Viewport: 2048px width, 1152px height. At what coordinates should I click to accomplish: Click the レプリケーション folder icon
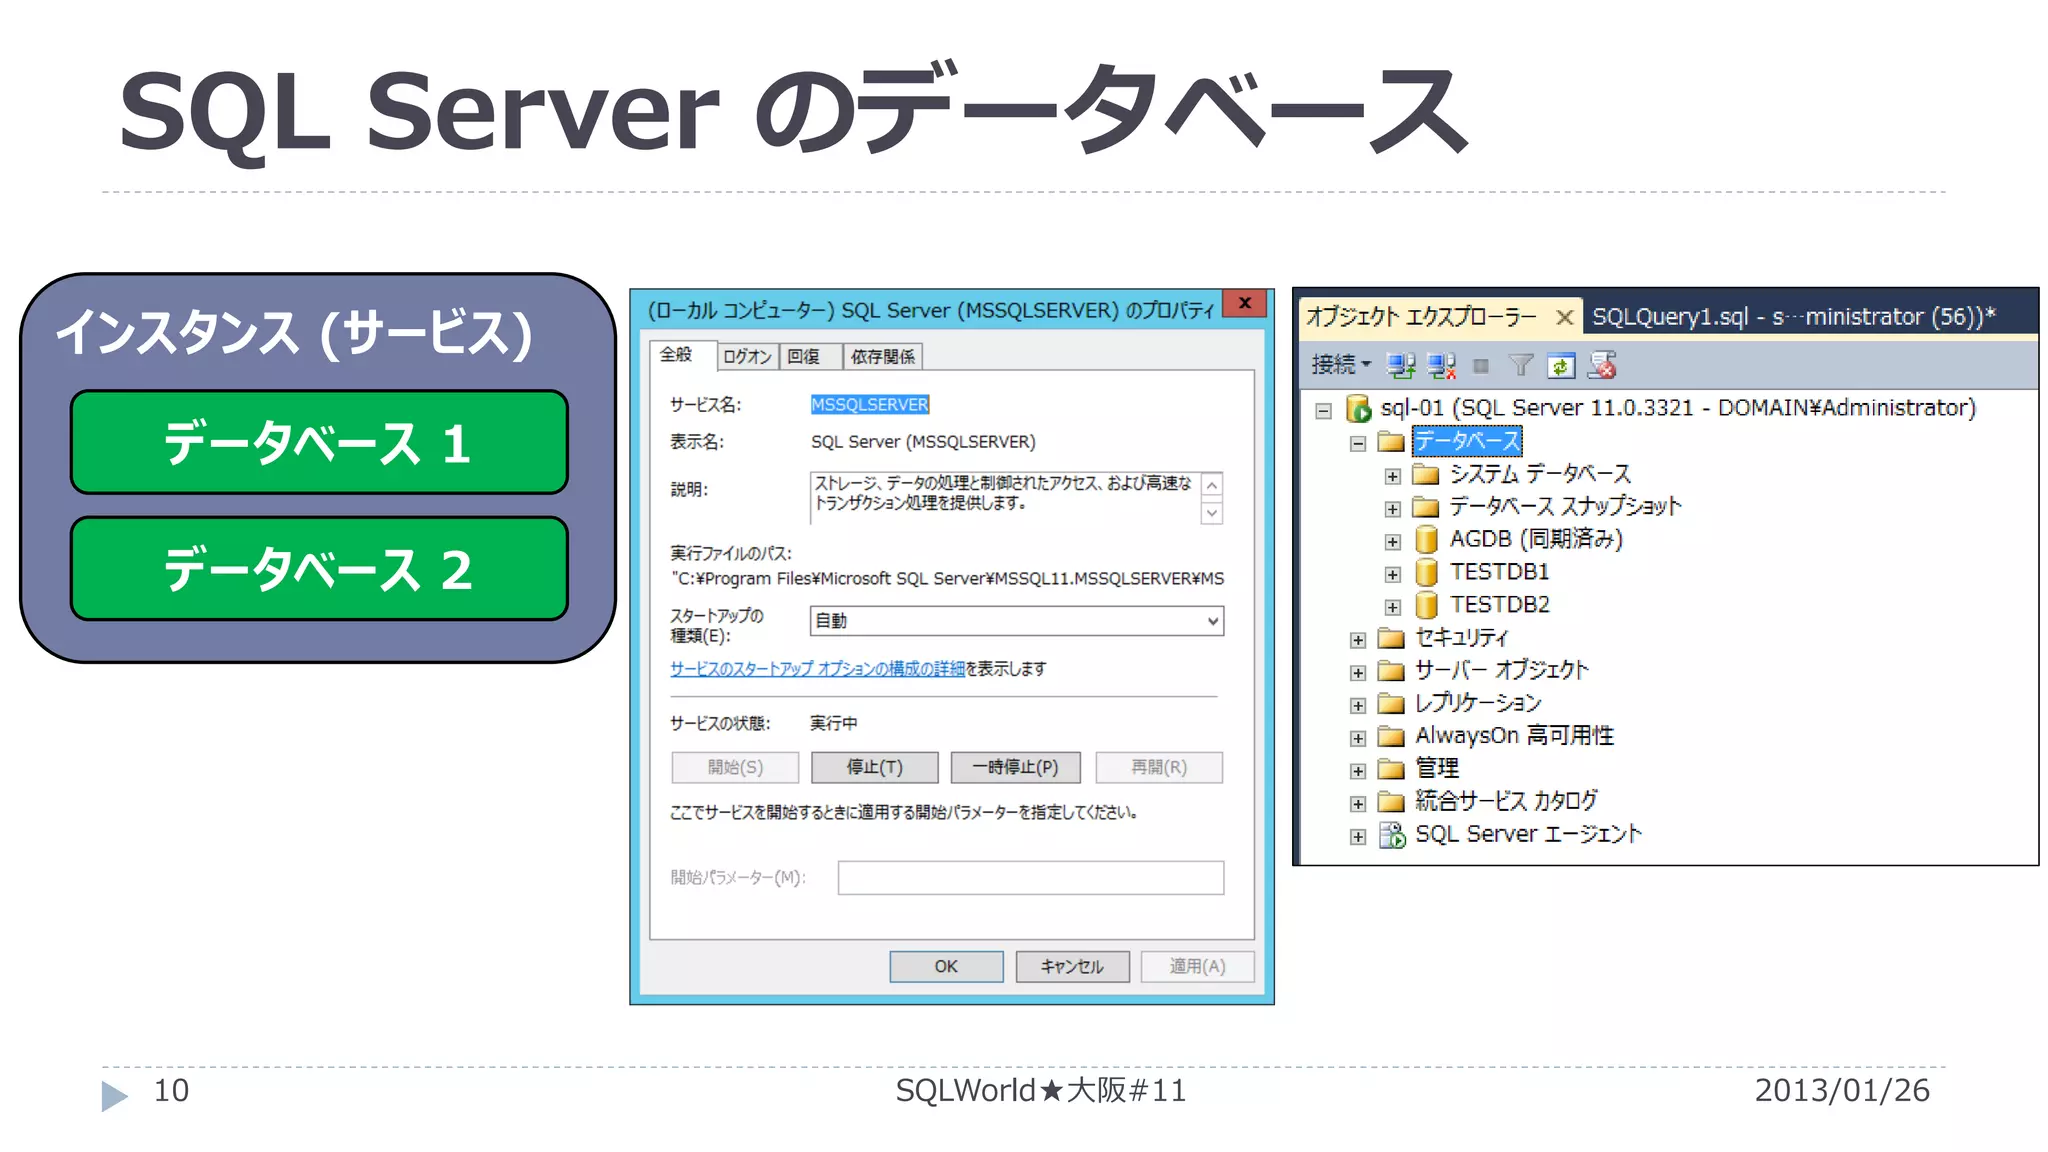coord(1391,703)
